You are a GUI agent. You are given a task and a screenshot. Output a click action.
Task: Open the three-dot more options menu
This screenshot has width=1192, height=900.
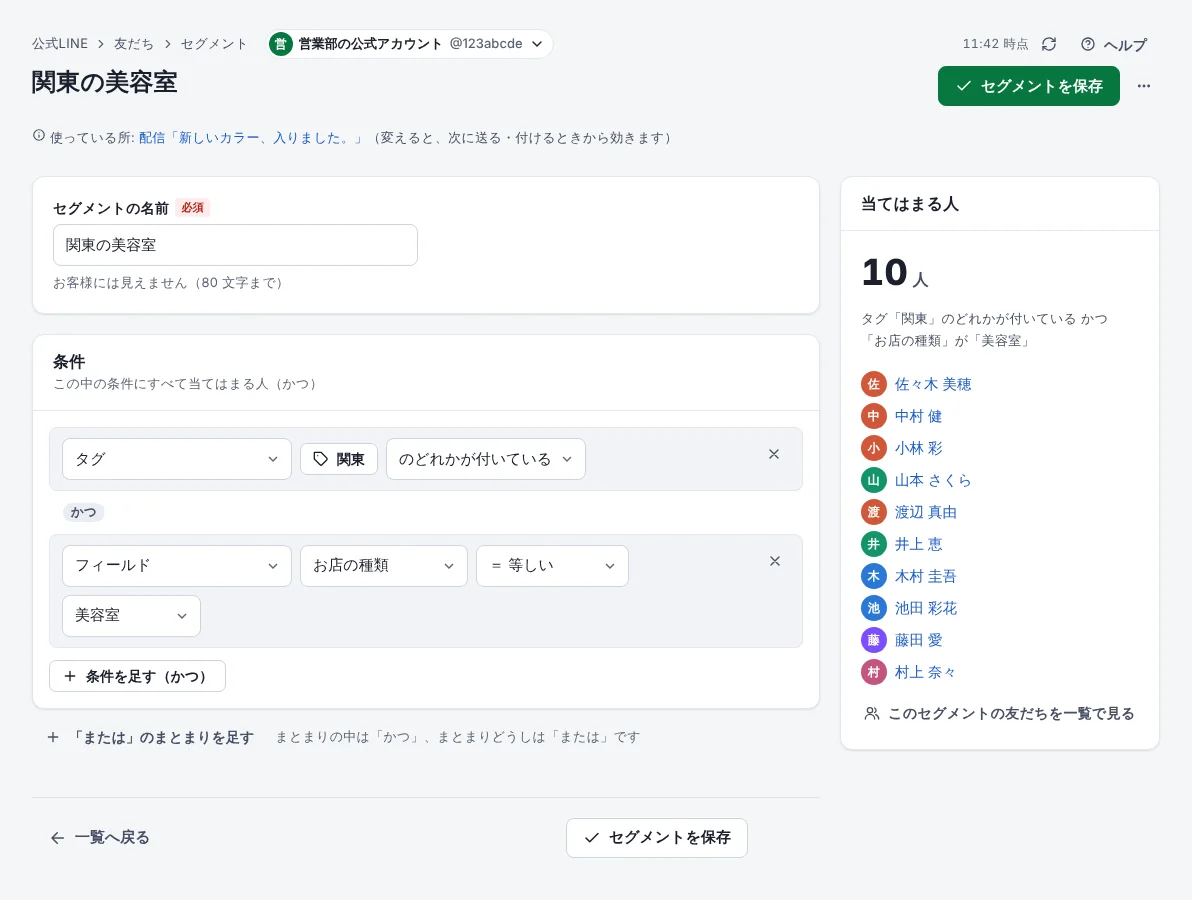(x=1143, y=86)
